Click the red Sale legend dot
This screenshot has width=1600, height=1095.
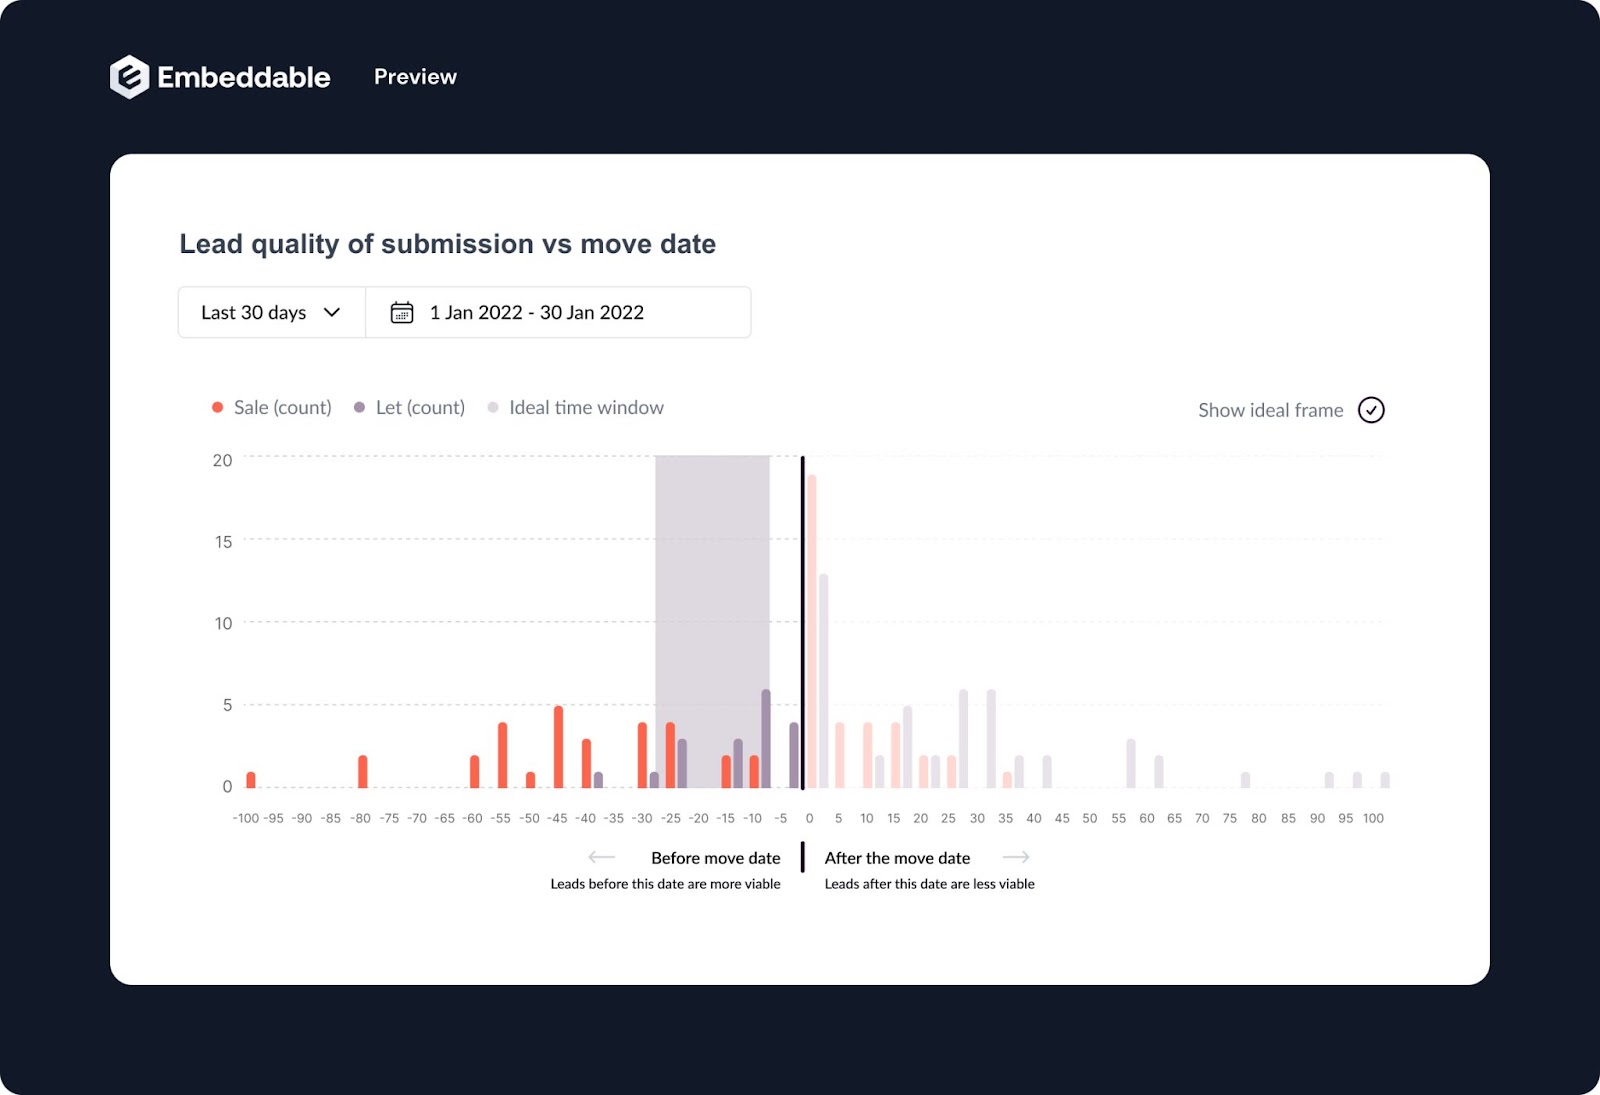point(216,407)
